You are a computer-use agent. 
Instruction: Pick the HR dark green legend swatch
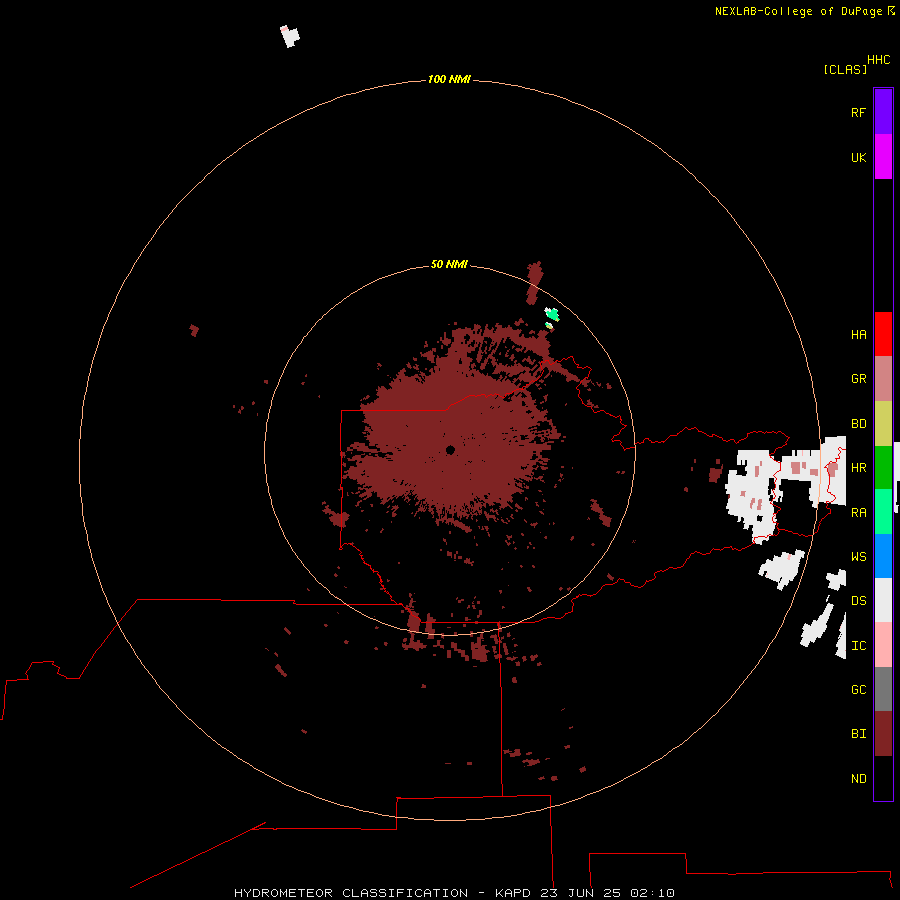click(x=883, y=468)
